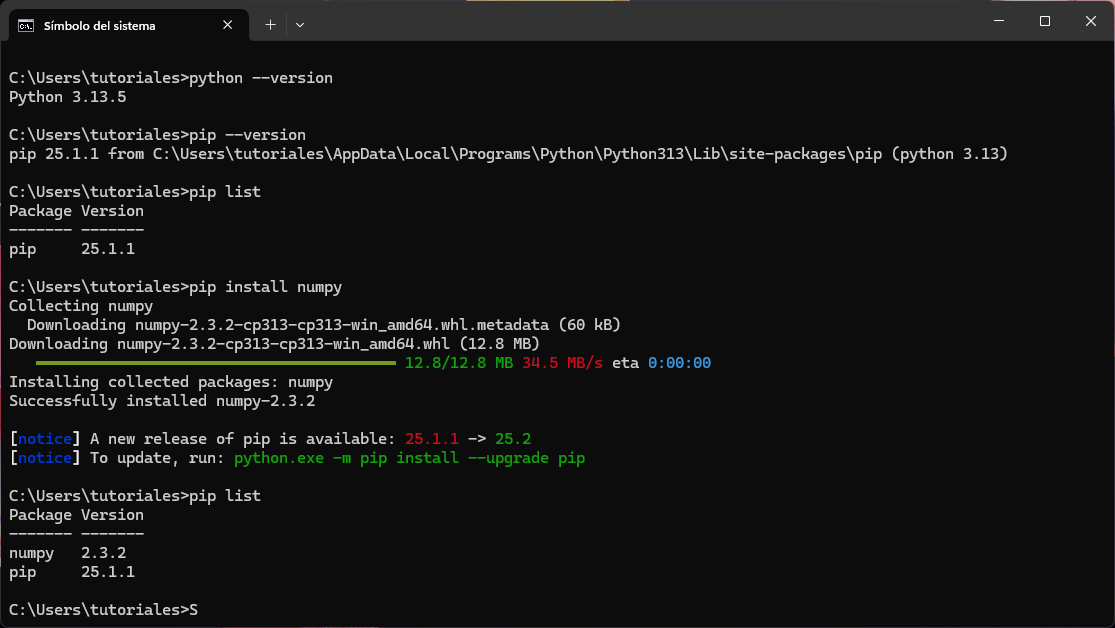Click "Successfully installed numpy-2.3.2" message
The image size is (1115, 628).
(162, 401)
